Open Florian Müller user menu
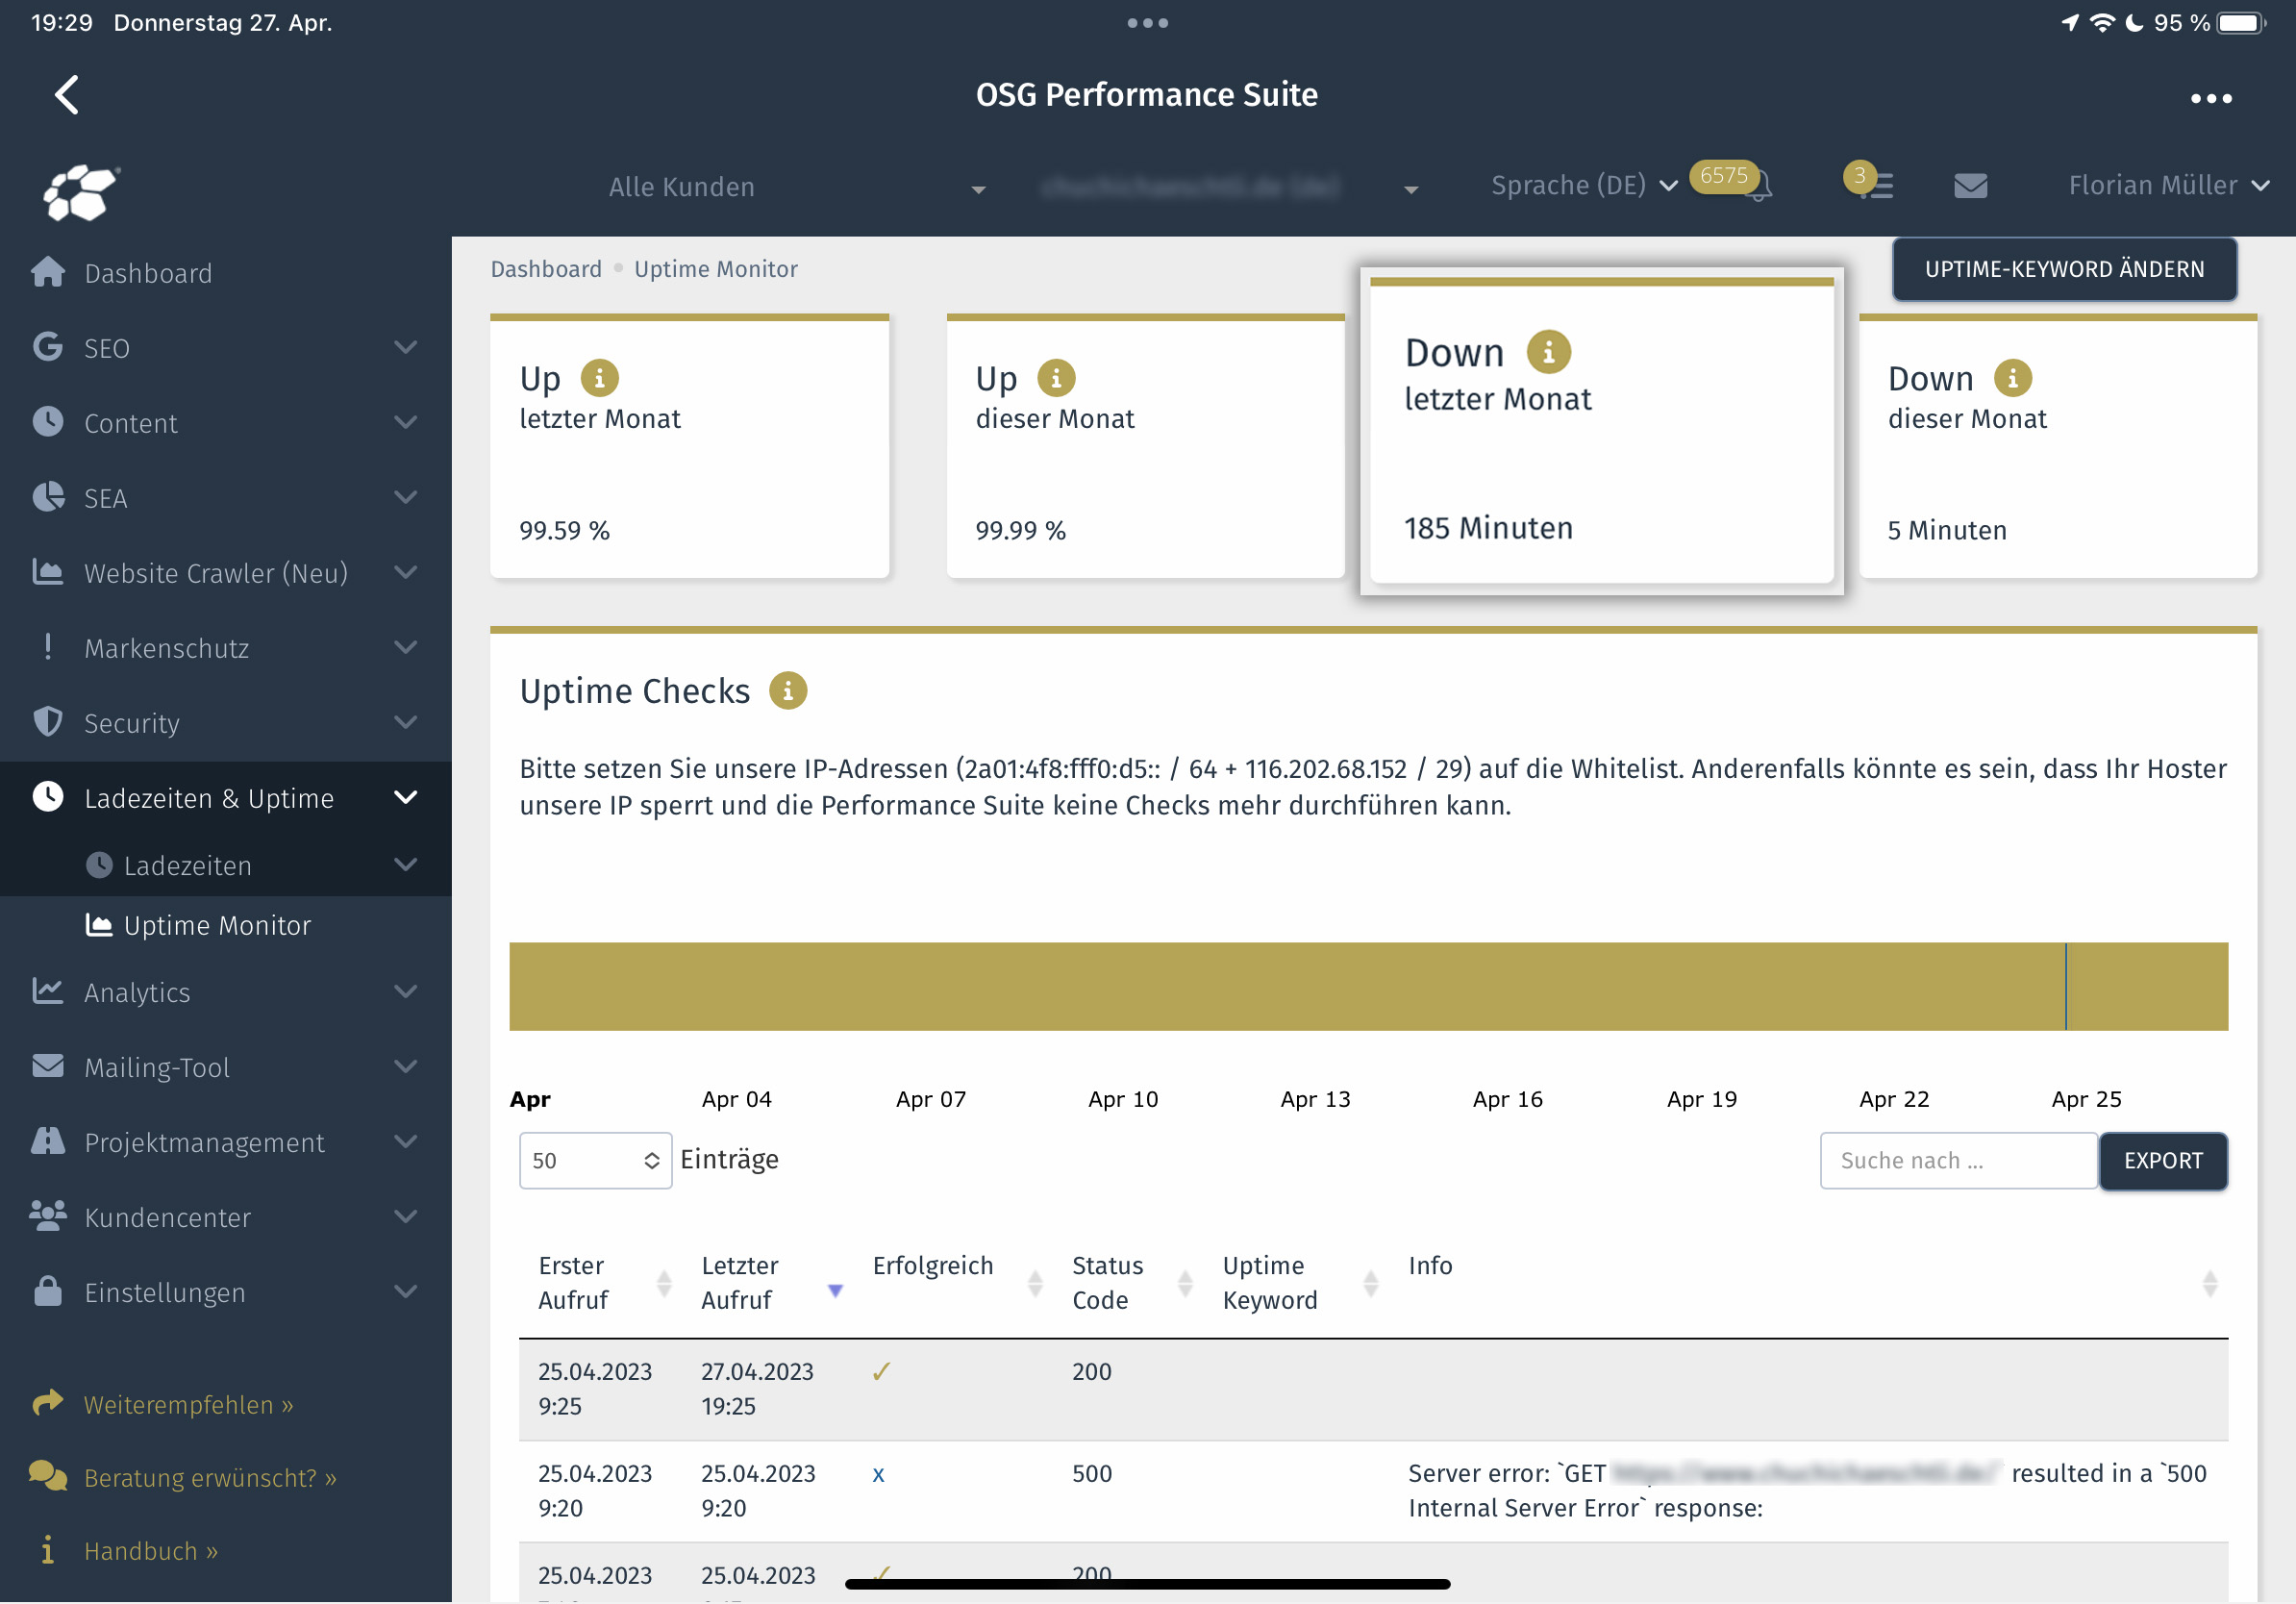The width and height of the screenshot is (2296, 1604). [2168, 186]
